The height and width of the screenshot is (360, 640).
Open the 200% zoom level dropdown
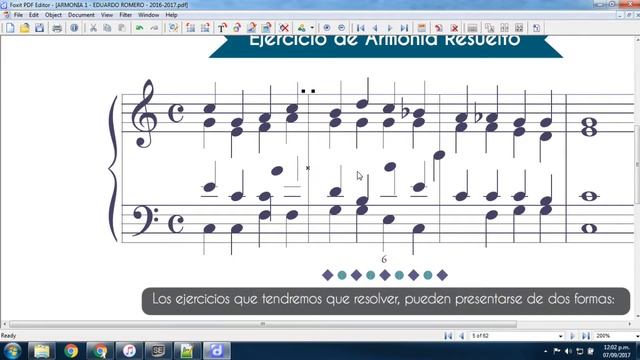click(x=637, y=336)
